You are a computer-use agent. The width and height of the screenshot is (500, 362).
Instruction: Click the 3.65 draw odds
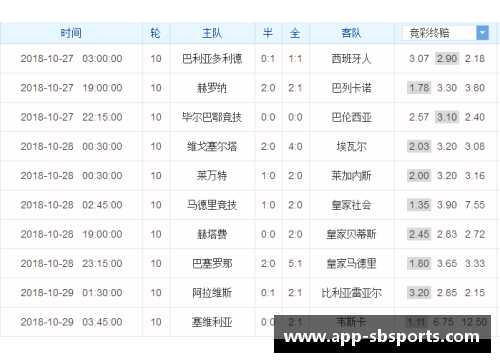447,264
